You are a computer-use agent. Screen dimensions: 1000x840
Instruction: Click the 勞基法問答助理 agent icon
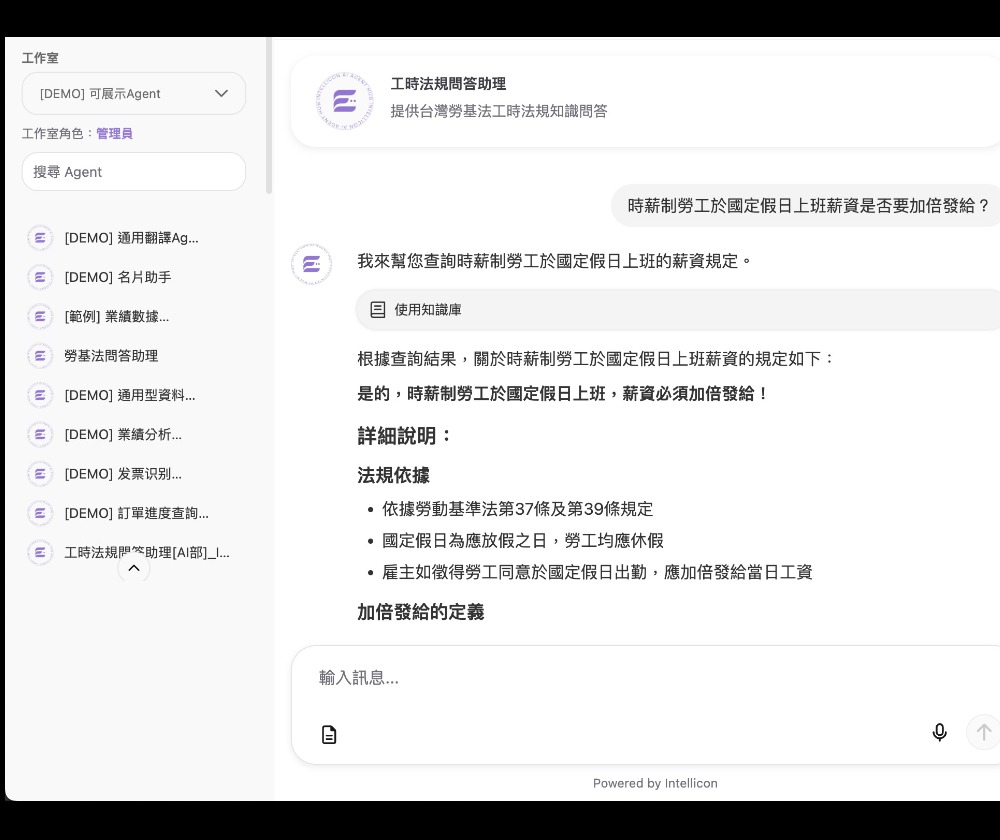coord(40,355)
